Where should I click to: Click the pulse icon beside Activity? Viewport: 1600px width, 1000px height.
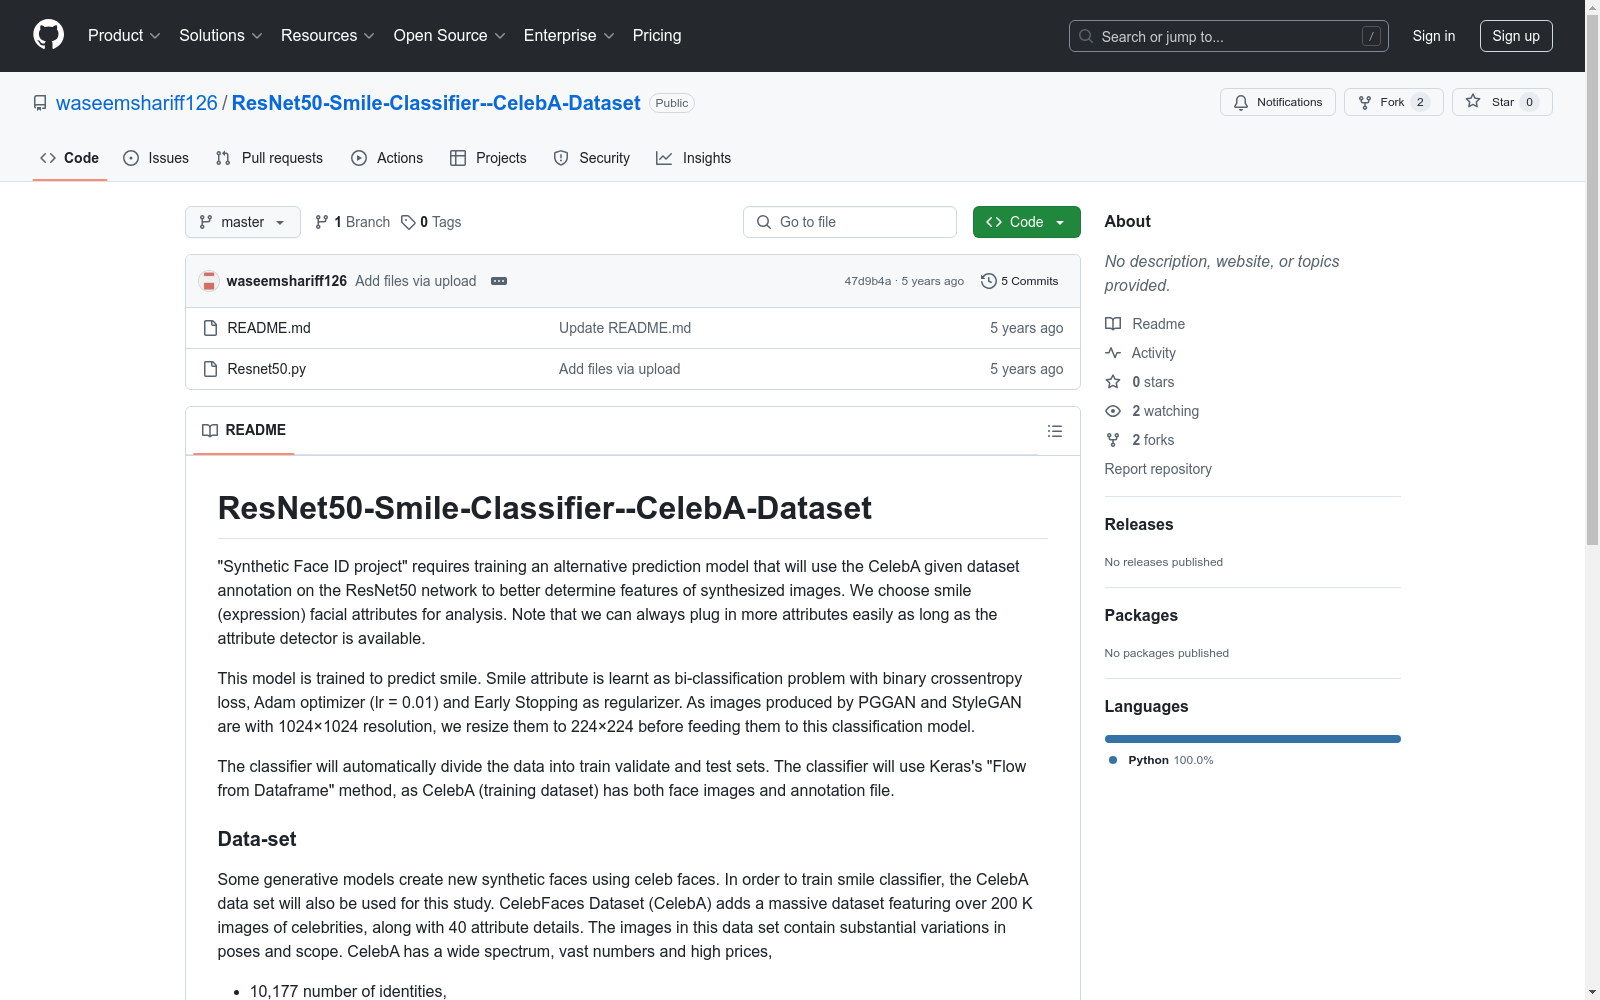[x=1113, y=353]
